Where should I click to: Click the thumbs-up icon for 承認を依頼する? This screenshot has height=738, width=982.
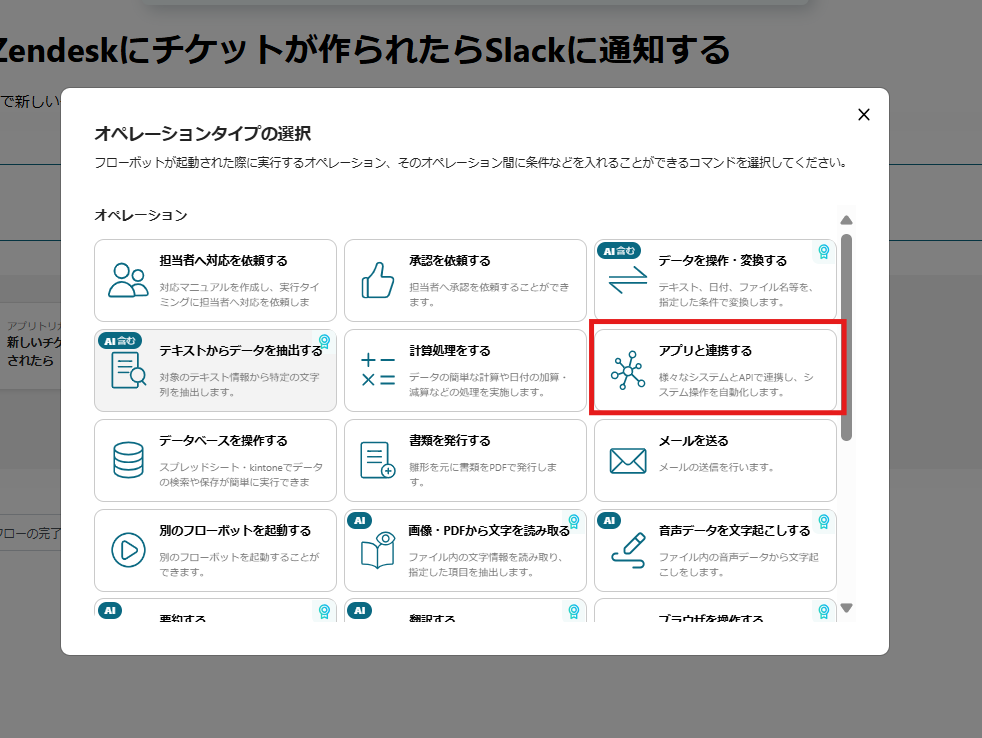pyautogui.click(x=378, y=280)
